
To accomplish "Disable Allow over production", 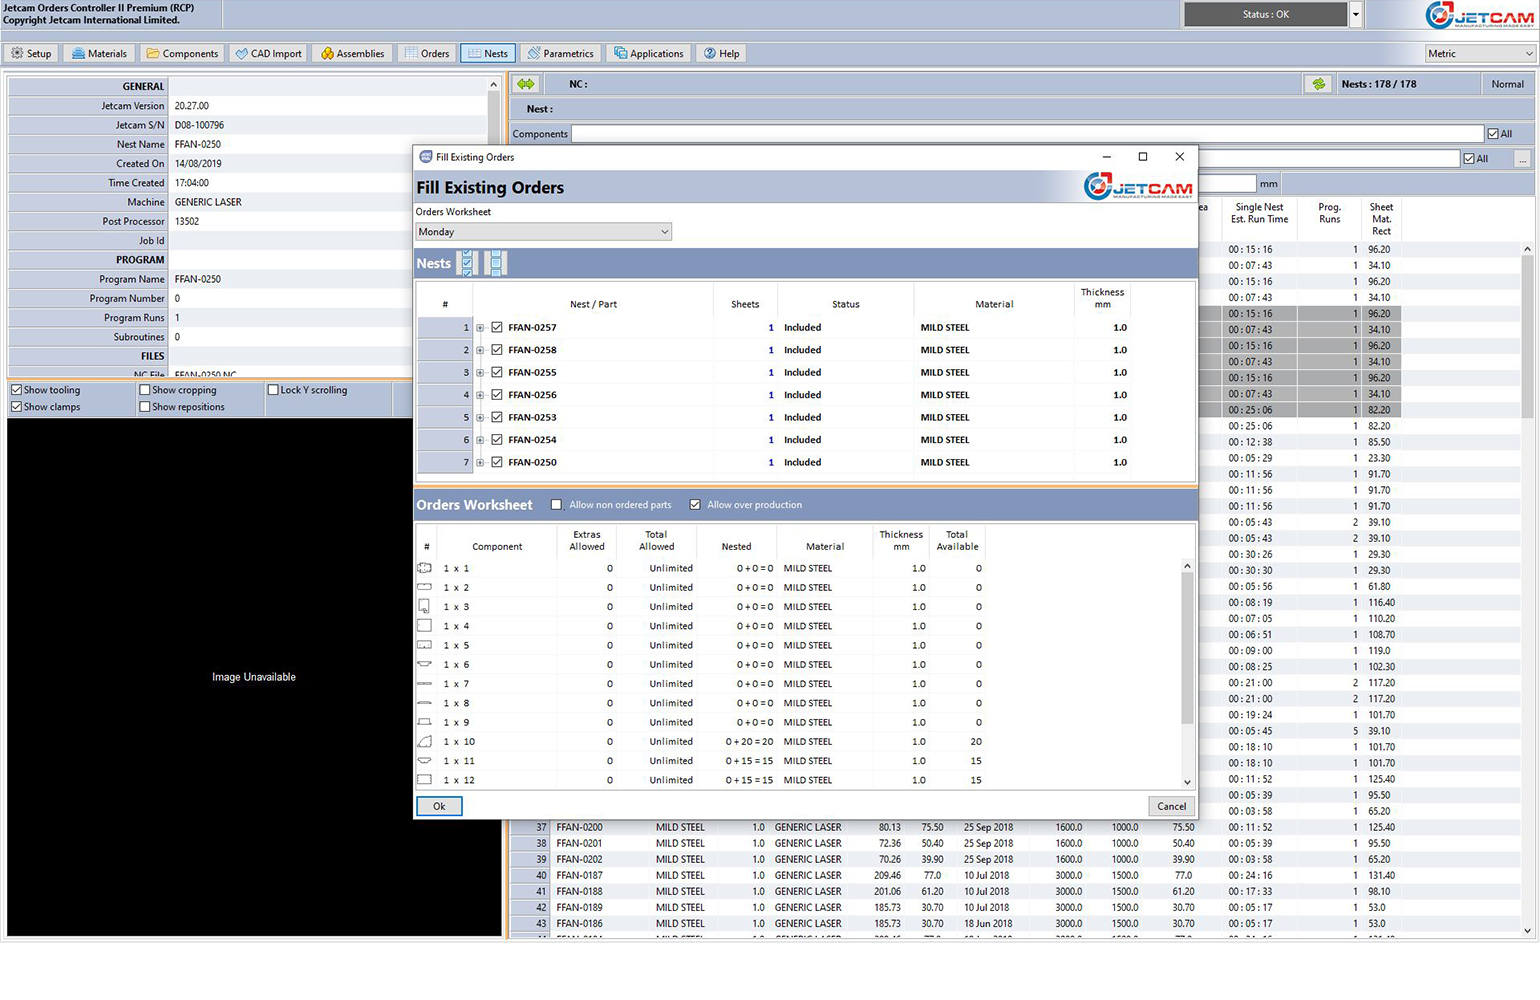I will 695,505.
